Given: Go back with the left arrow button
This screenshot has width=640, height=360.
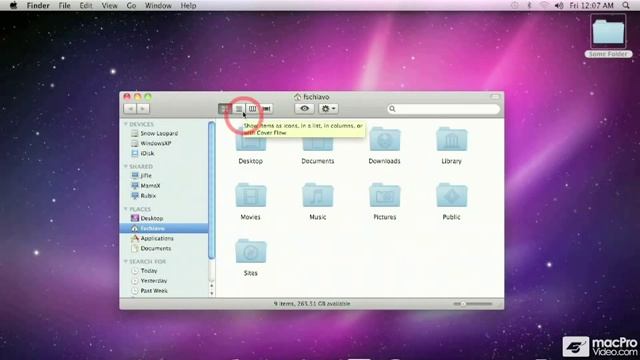Looking at the screenshot, I should [130, 109].
